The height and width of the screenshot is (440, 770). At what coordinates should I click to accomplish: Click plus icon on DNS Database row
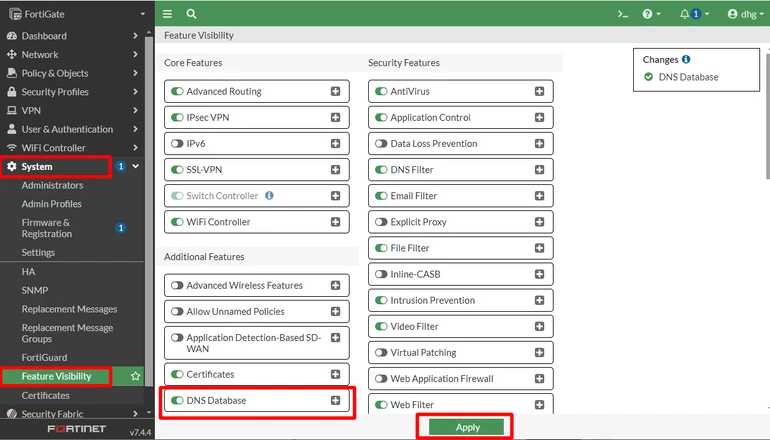point(335,400)
